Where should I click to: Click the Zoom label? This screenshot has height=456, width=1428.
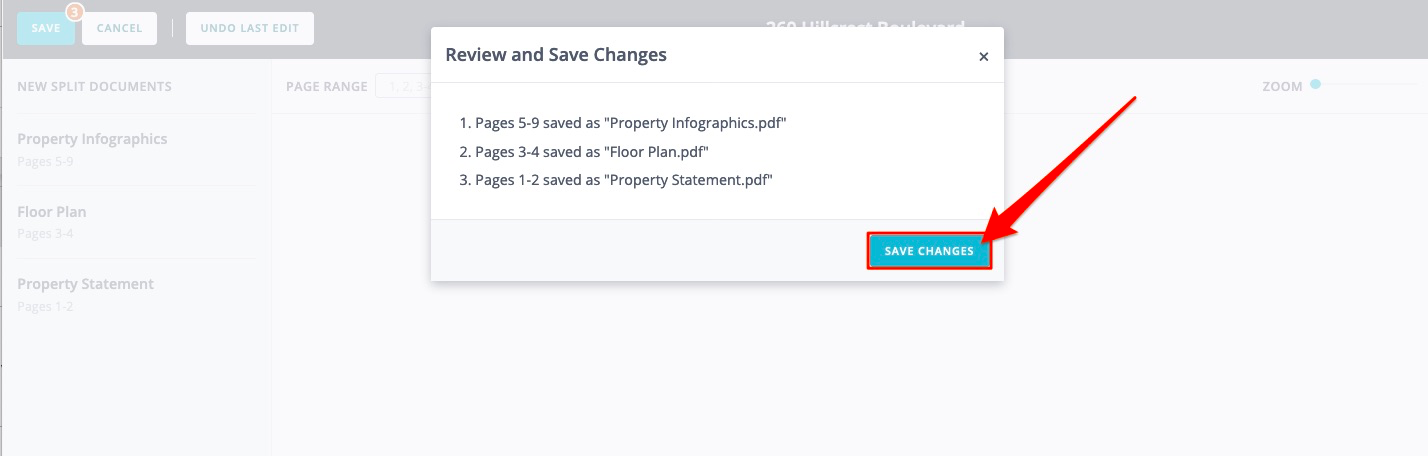coord(1282,87)
